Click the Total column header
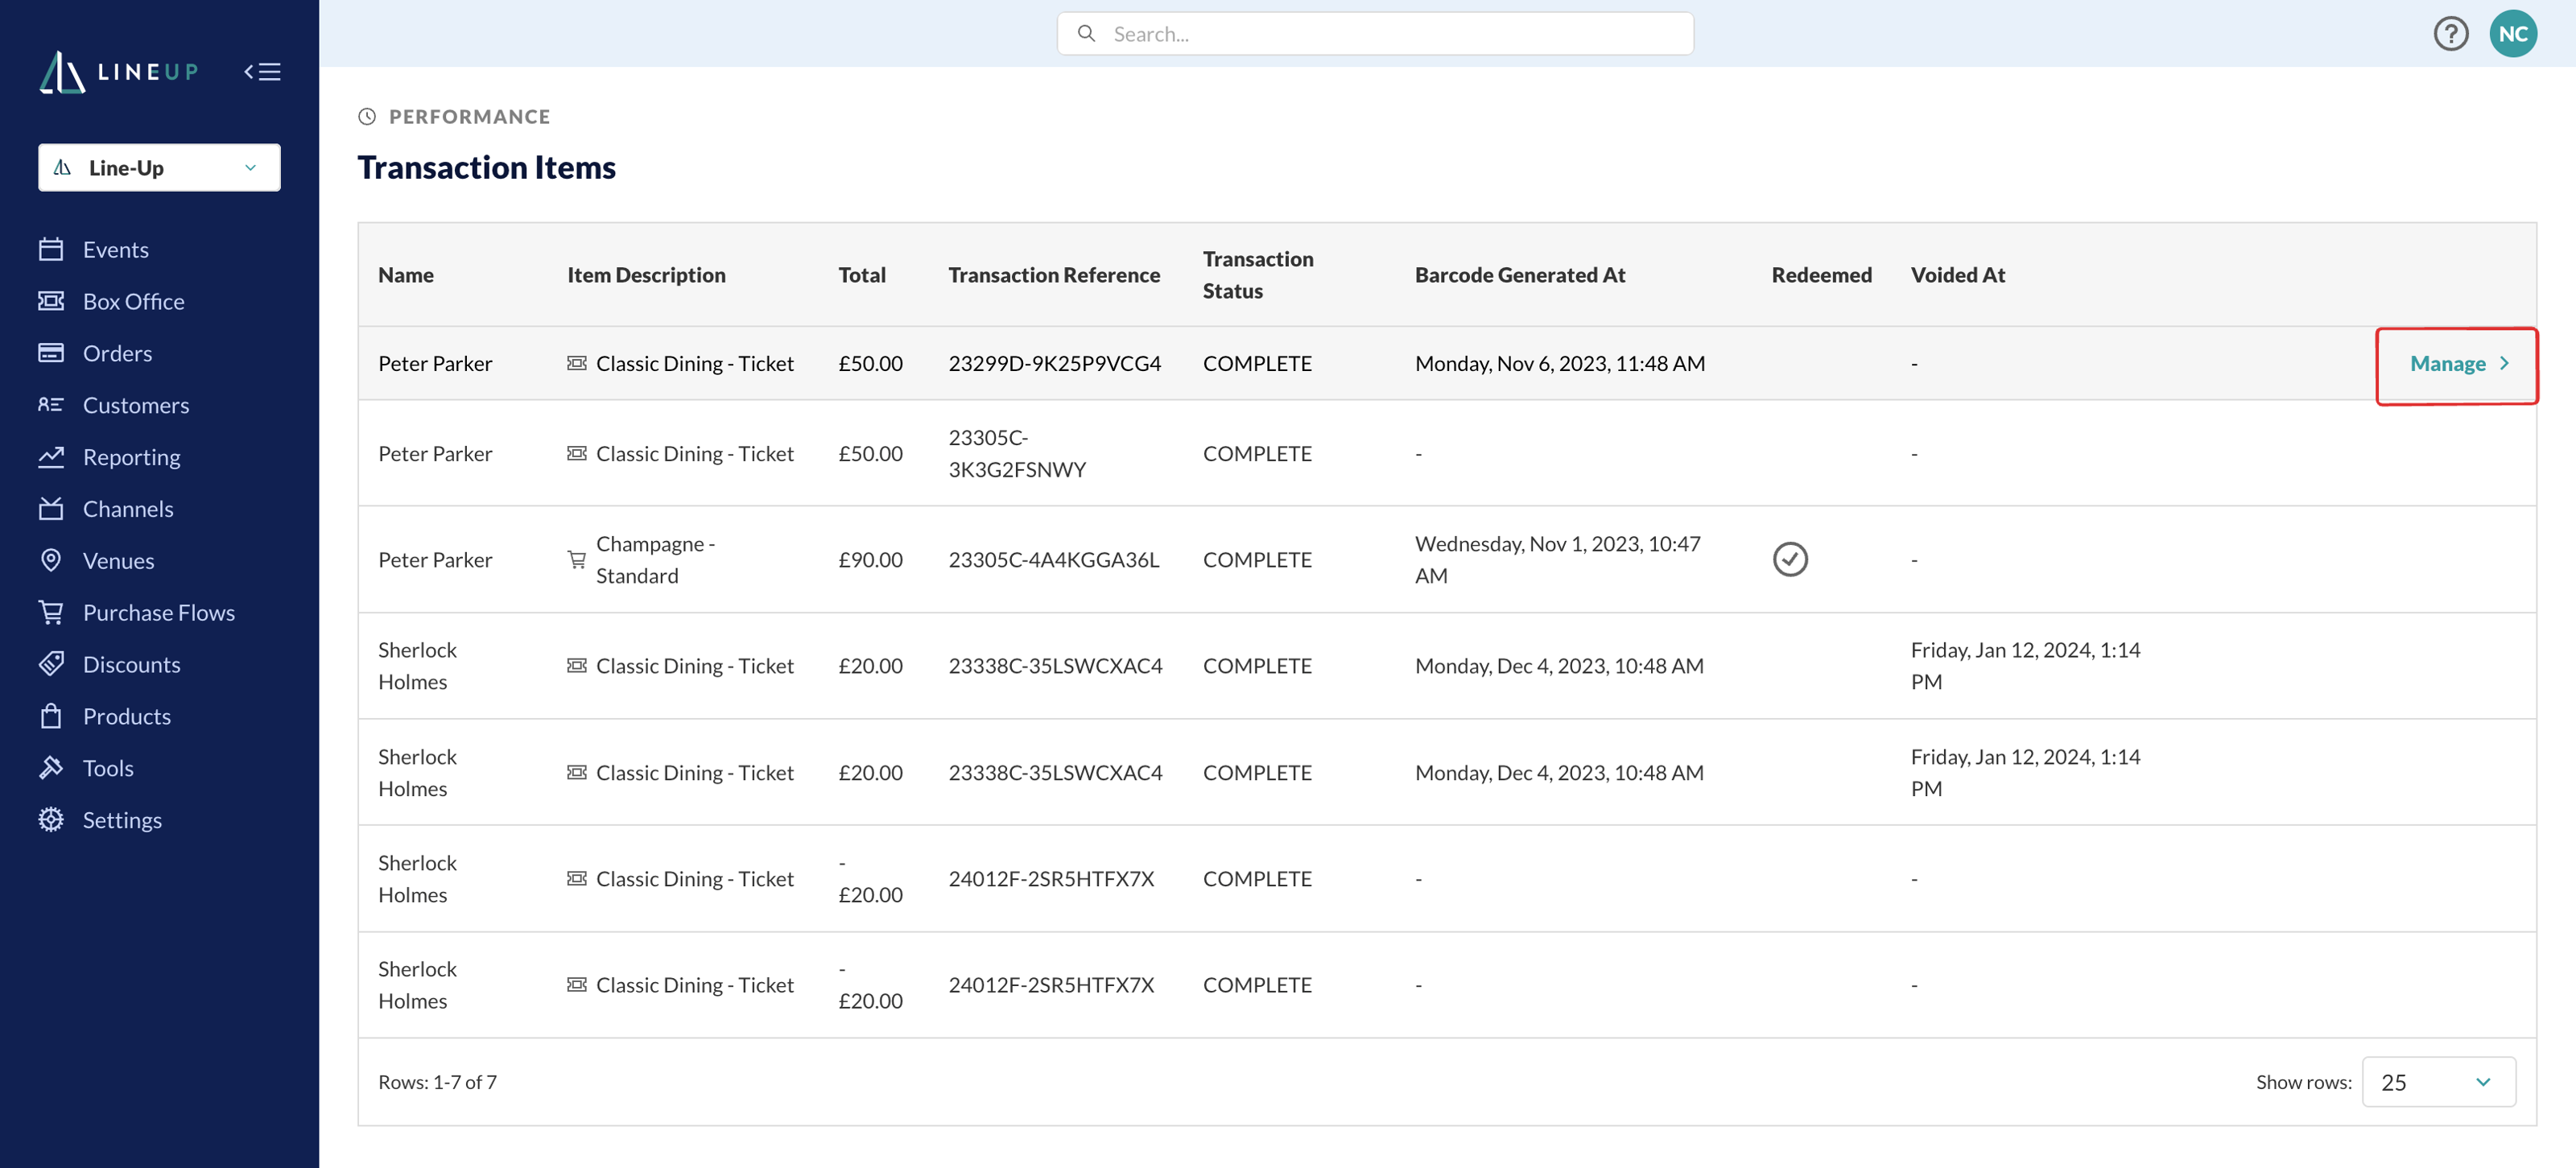Viewport: 2576px width, 1168px height. click(862, 275)
